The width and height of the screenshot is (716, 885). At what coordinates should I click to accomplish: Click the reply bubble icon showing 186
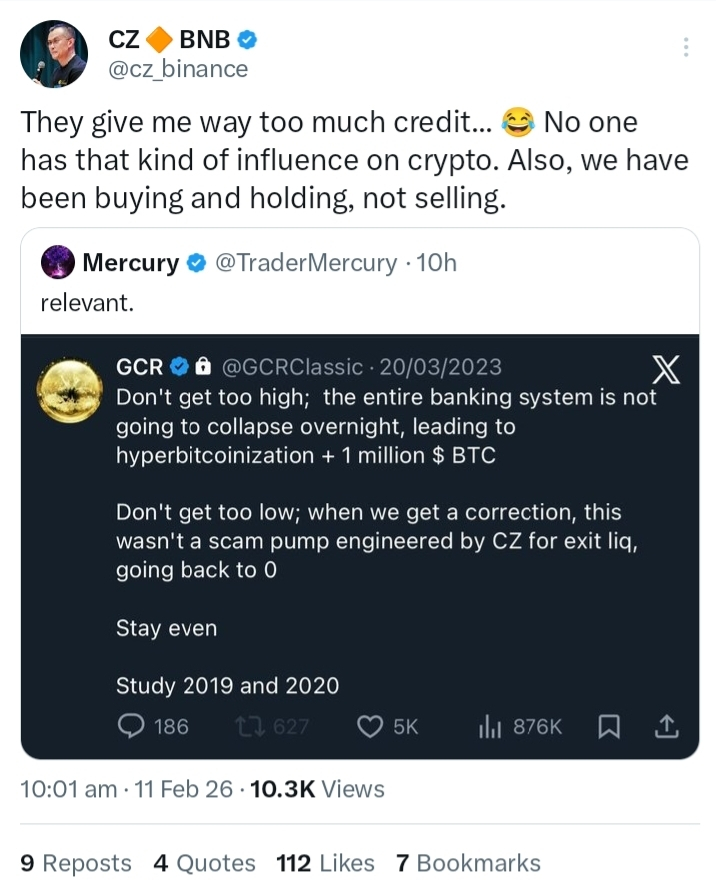131,727
